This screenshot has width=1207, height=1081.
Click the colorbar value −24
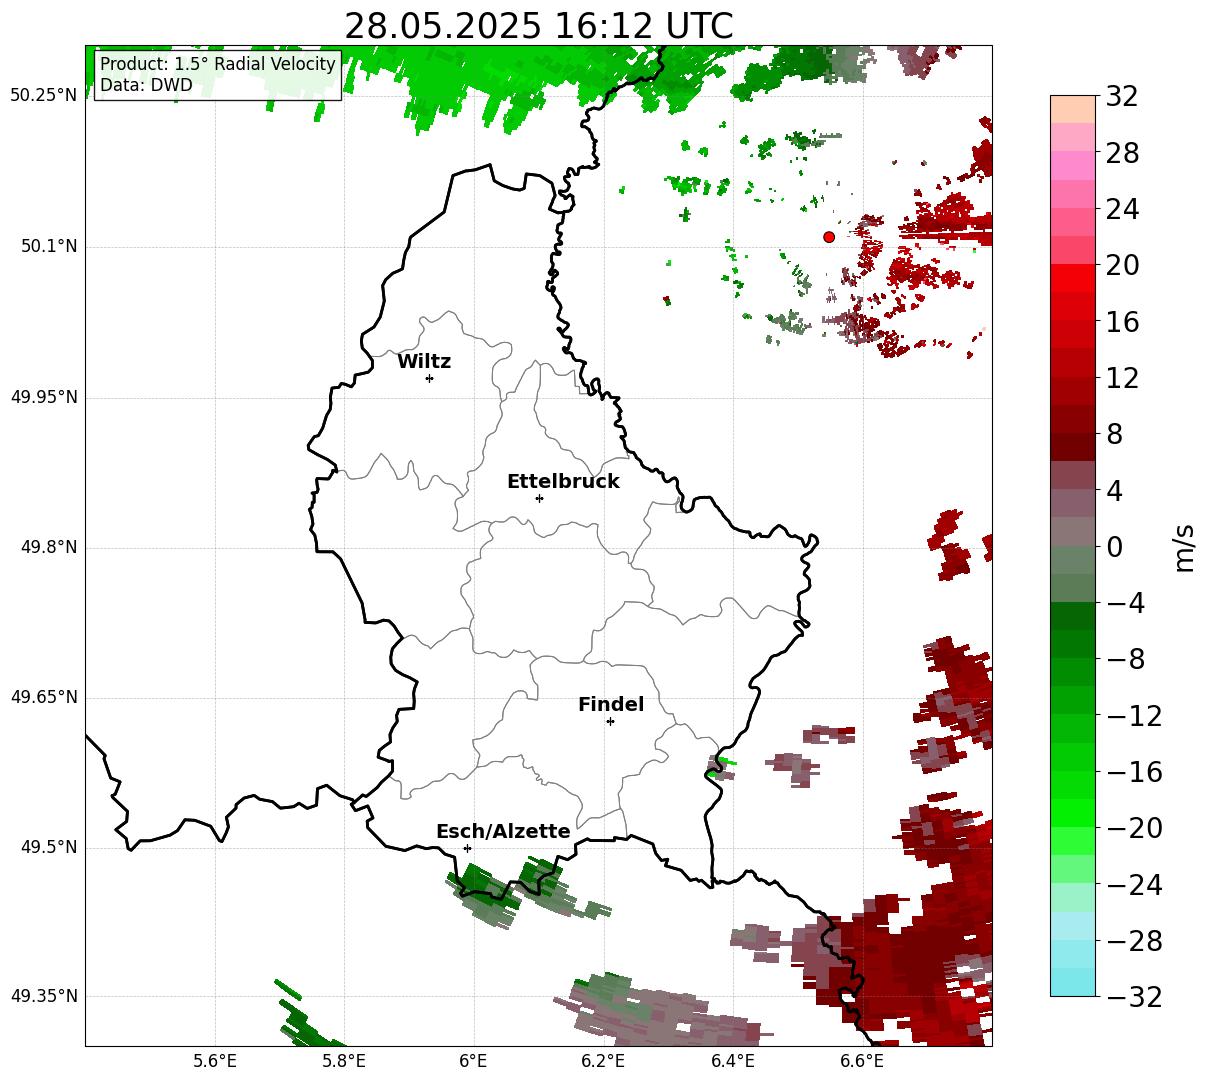(x=1134, y=884)
